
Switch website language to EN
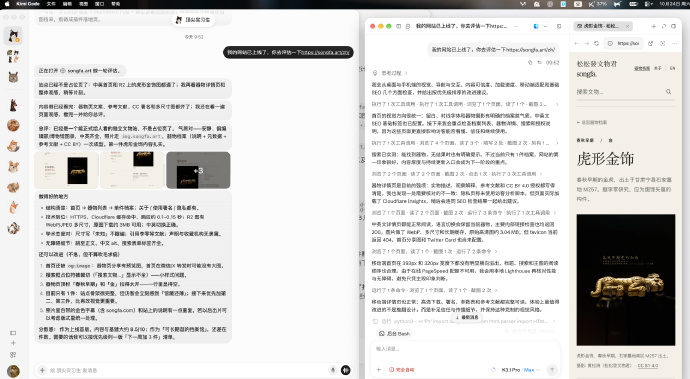pos(672,68)
